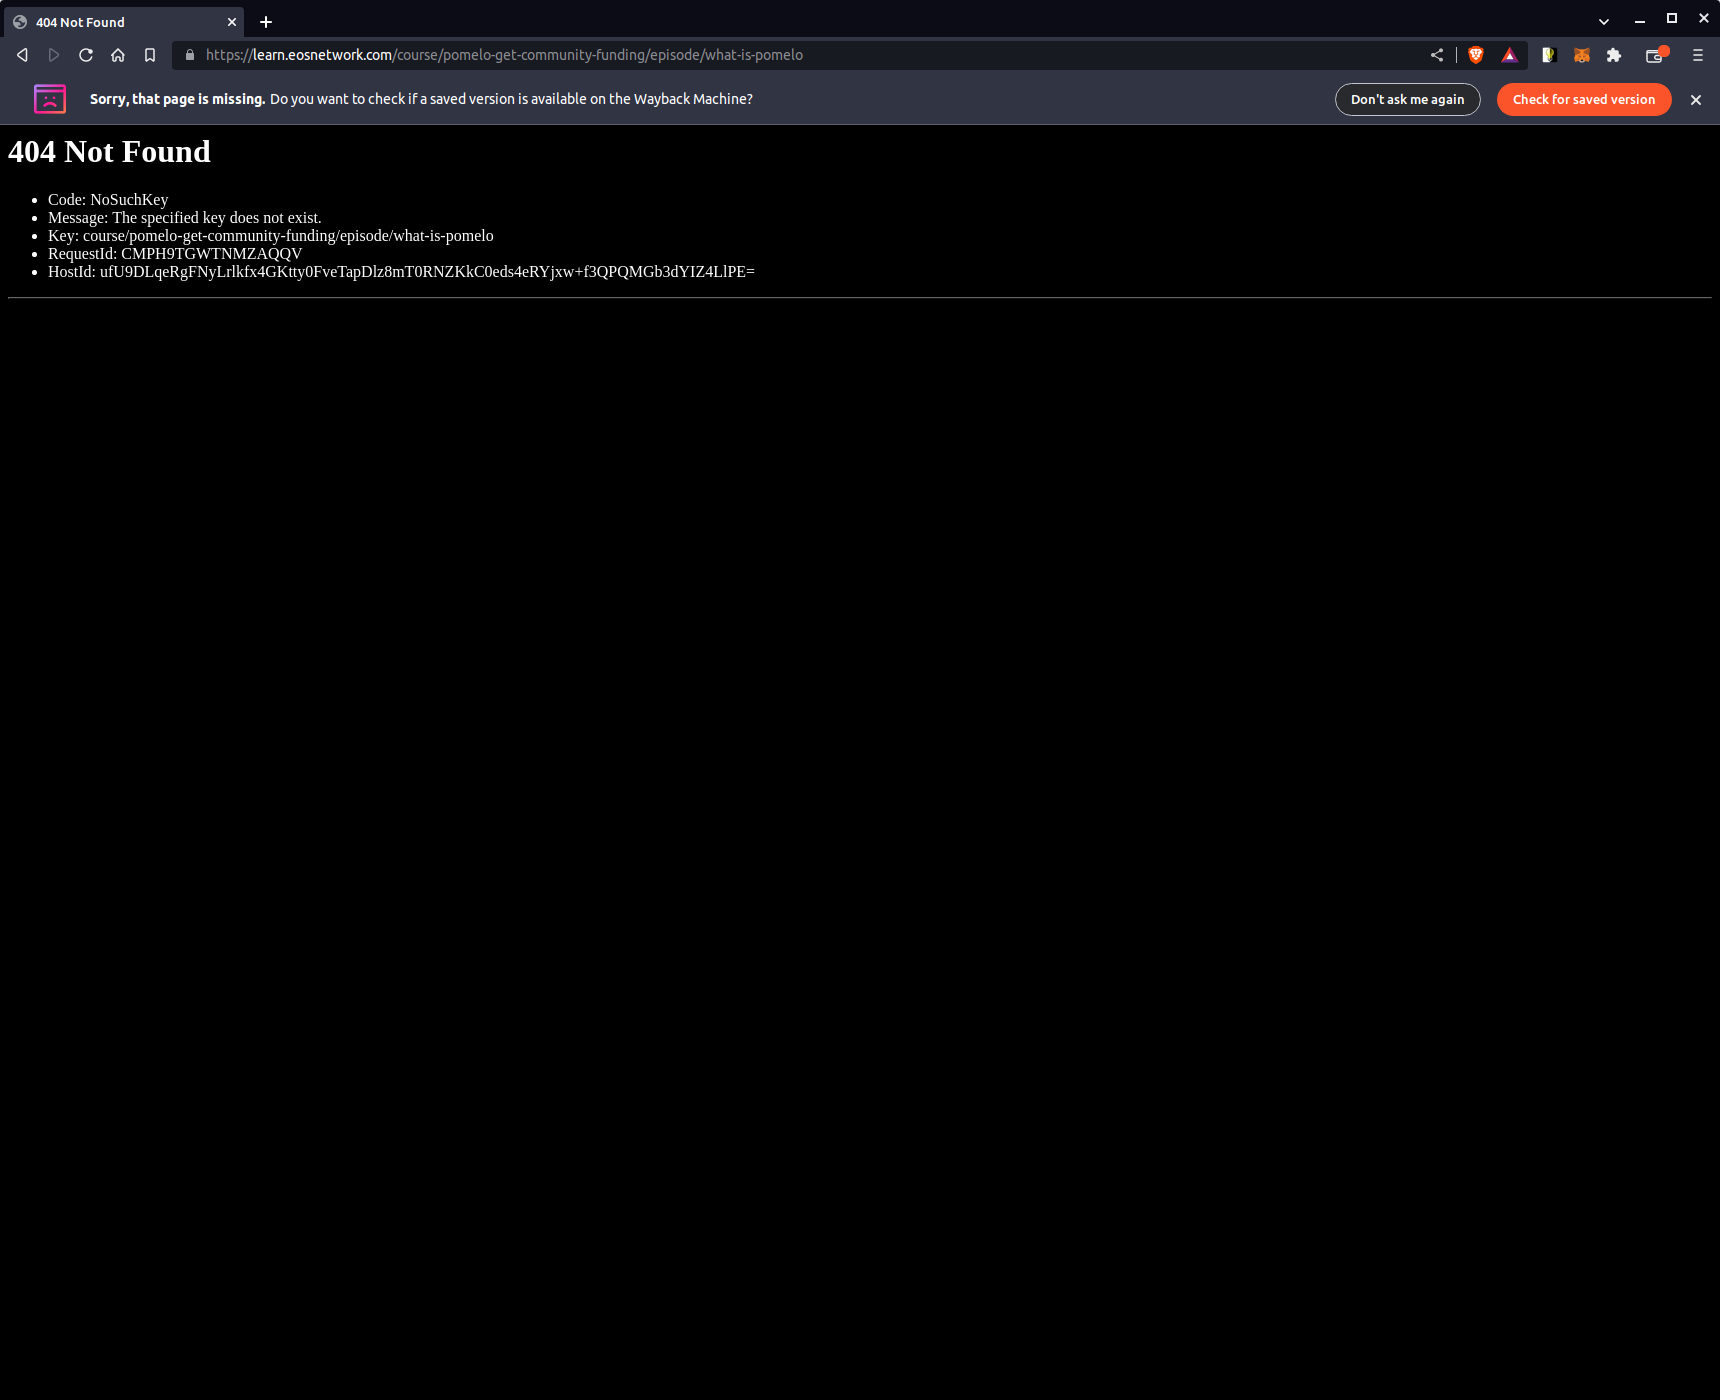Click the sad-face Wayback Machine icon
This screenshot has width=1720, height=1400.
click(50, 99)
